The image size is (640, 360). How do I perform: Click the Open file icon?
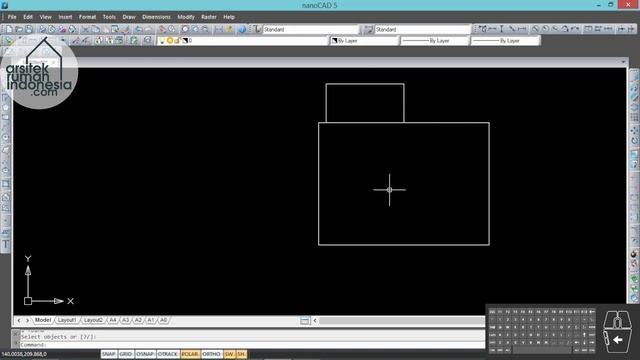pos(19,29)
